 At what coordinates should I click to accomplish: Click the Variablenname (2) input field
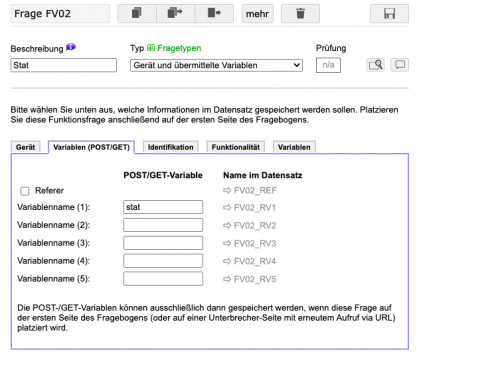coord(163,225)
